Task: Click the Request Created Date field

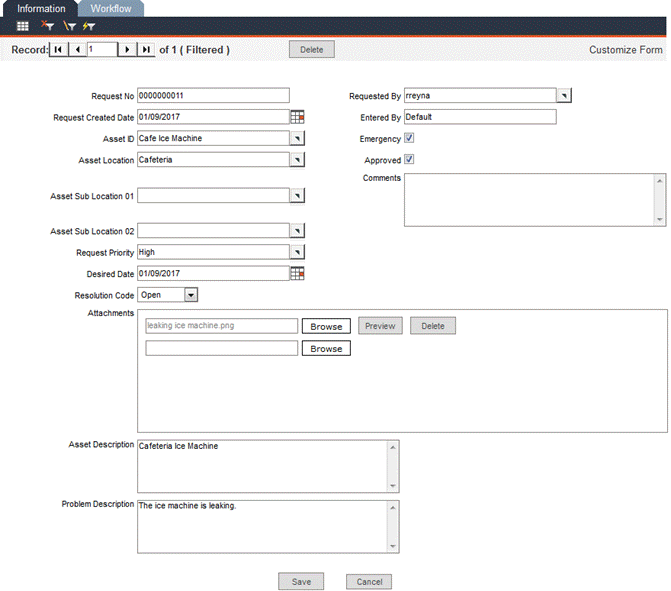Action: [x=213, y=117]
